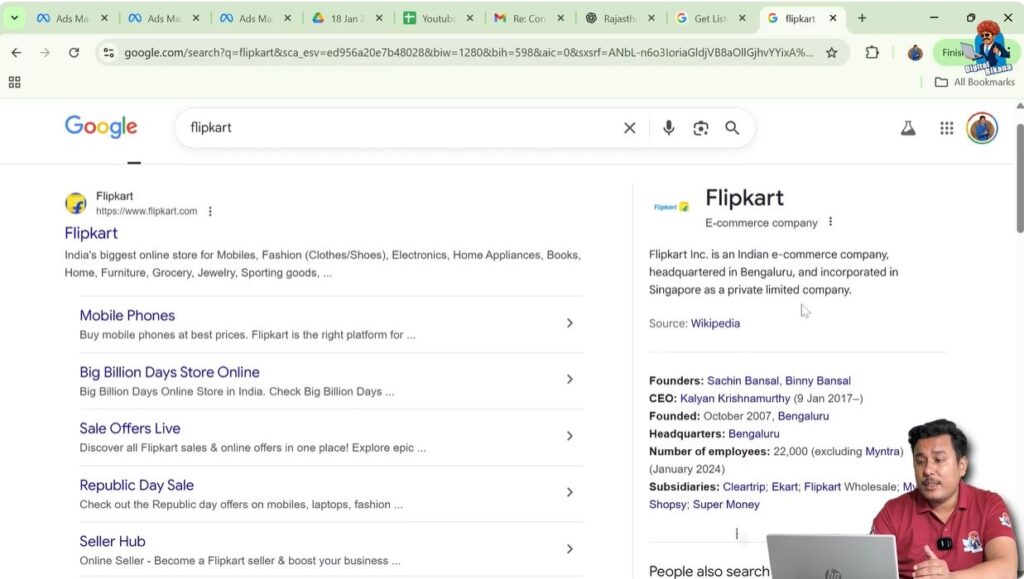This screenshot has height=579, width=1024.
Task: Click inside the flipkart search input field
Action: point(400,128)
